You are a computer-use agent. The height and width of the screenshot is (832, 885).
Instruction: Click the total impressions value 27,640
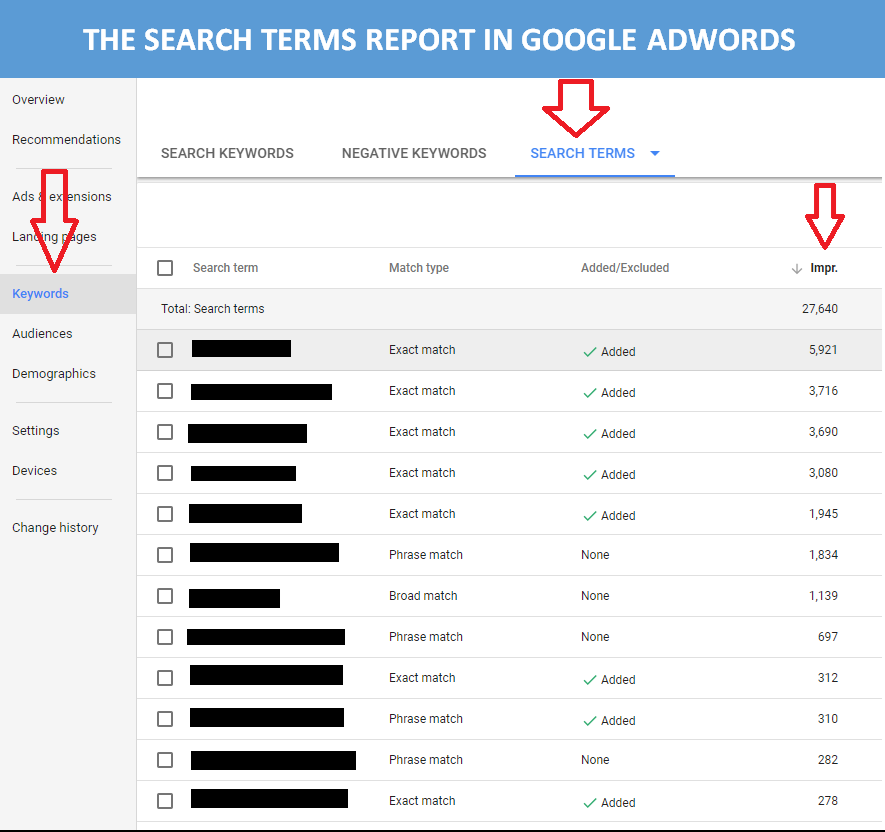(x=820, y=309)
